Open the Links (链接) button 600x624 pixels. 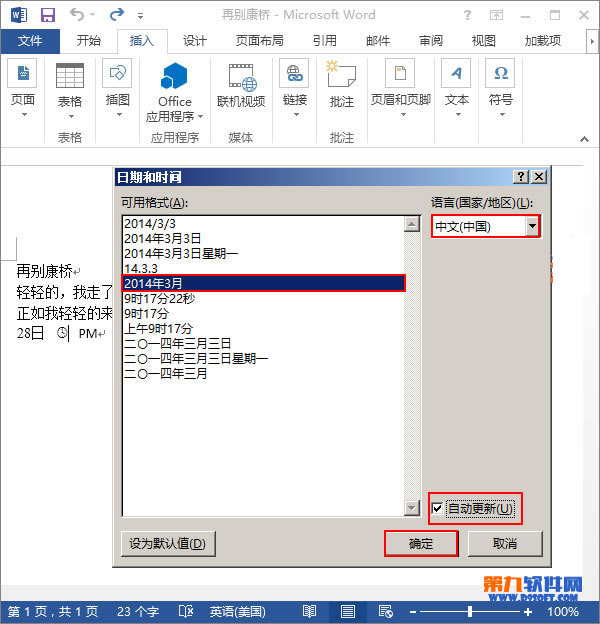click(x=295, y=88)
